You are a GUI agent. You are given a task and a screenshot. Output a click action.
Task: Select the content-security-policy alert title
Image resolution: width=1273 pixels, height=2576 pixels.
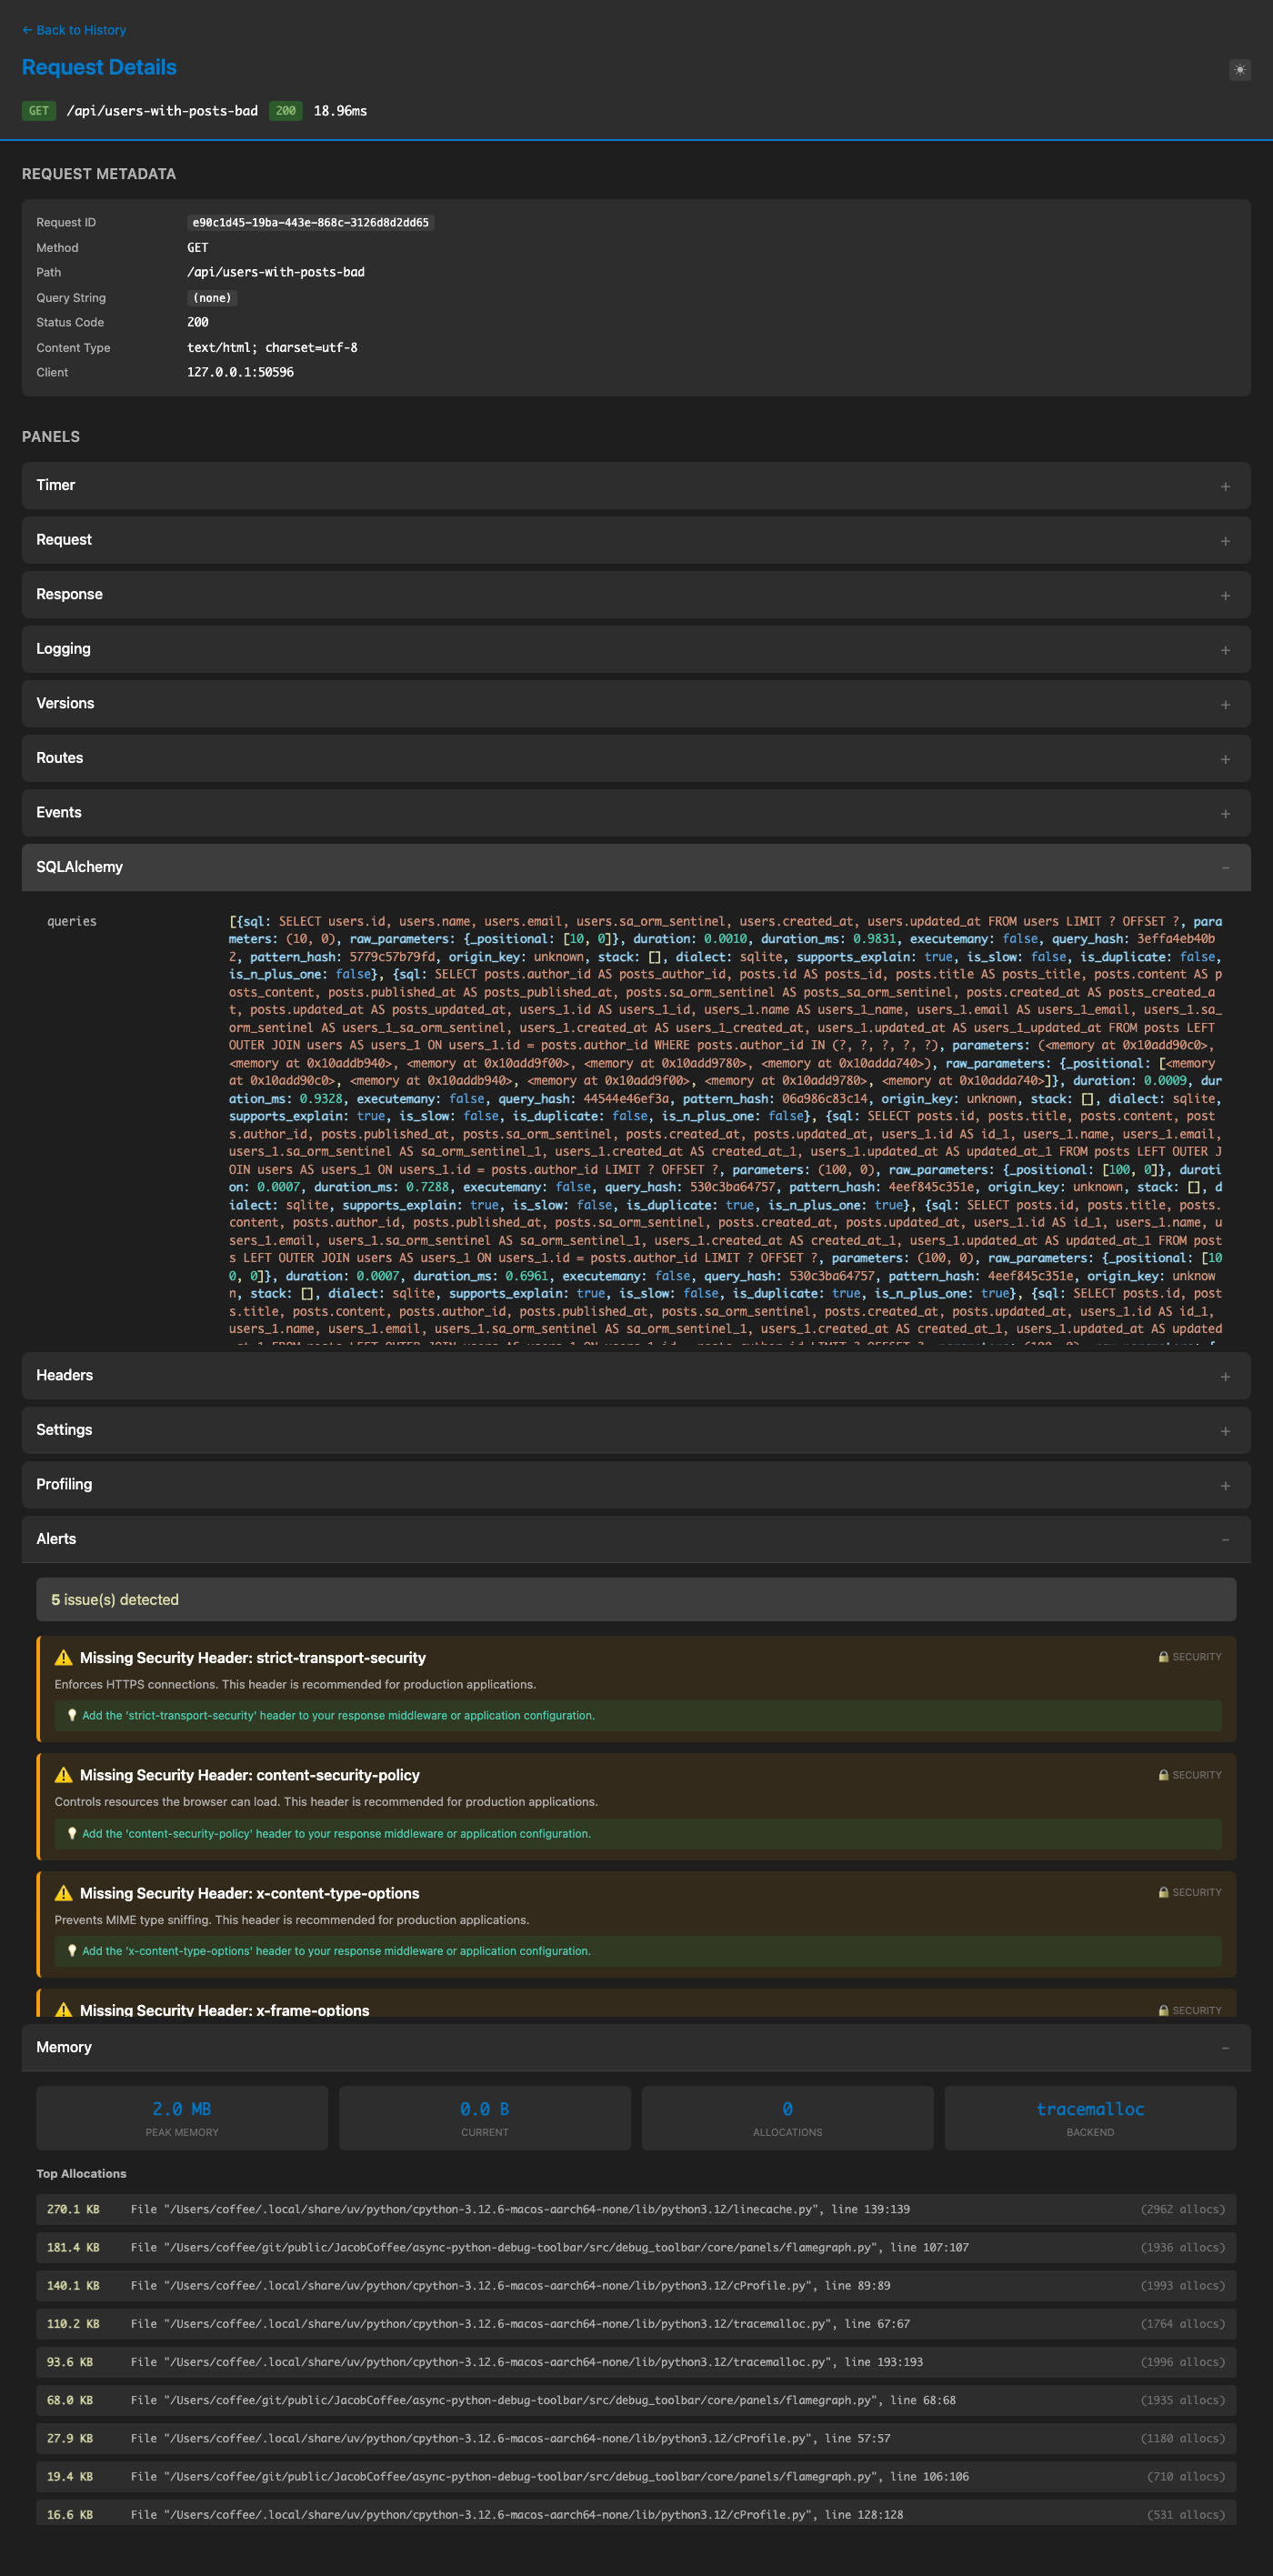pyautogui.click(x=249, y=1775)
